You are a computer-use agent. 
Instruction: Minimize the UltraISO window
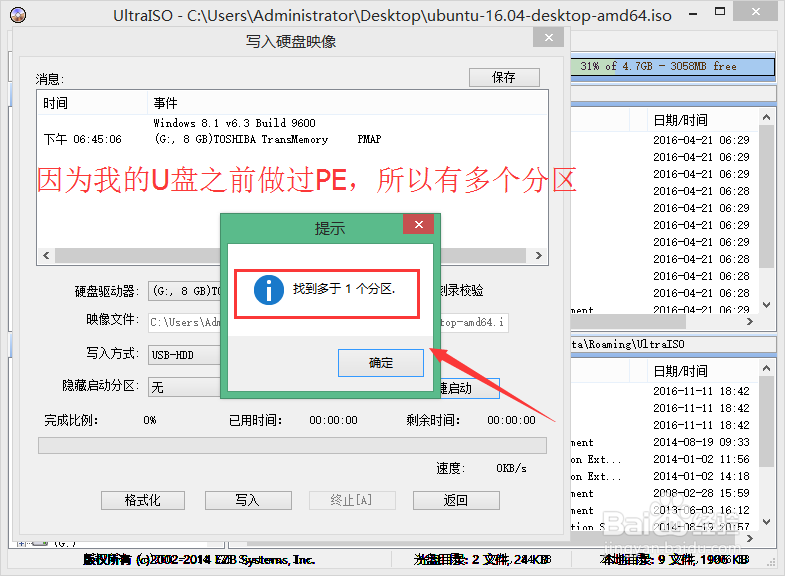click(693, 14)
